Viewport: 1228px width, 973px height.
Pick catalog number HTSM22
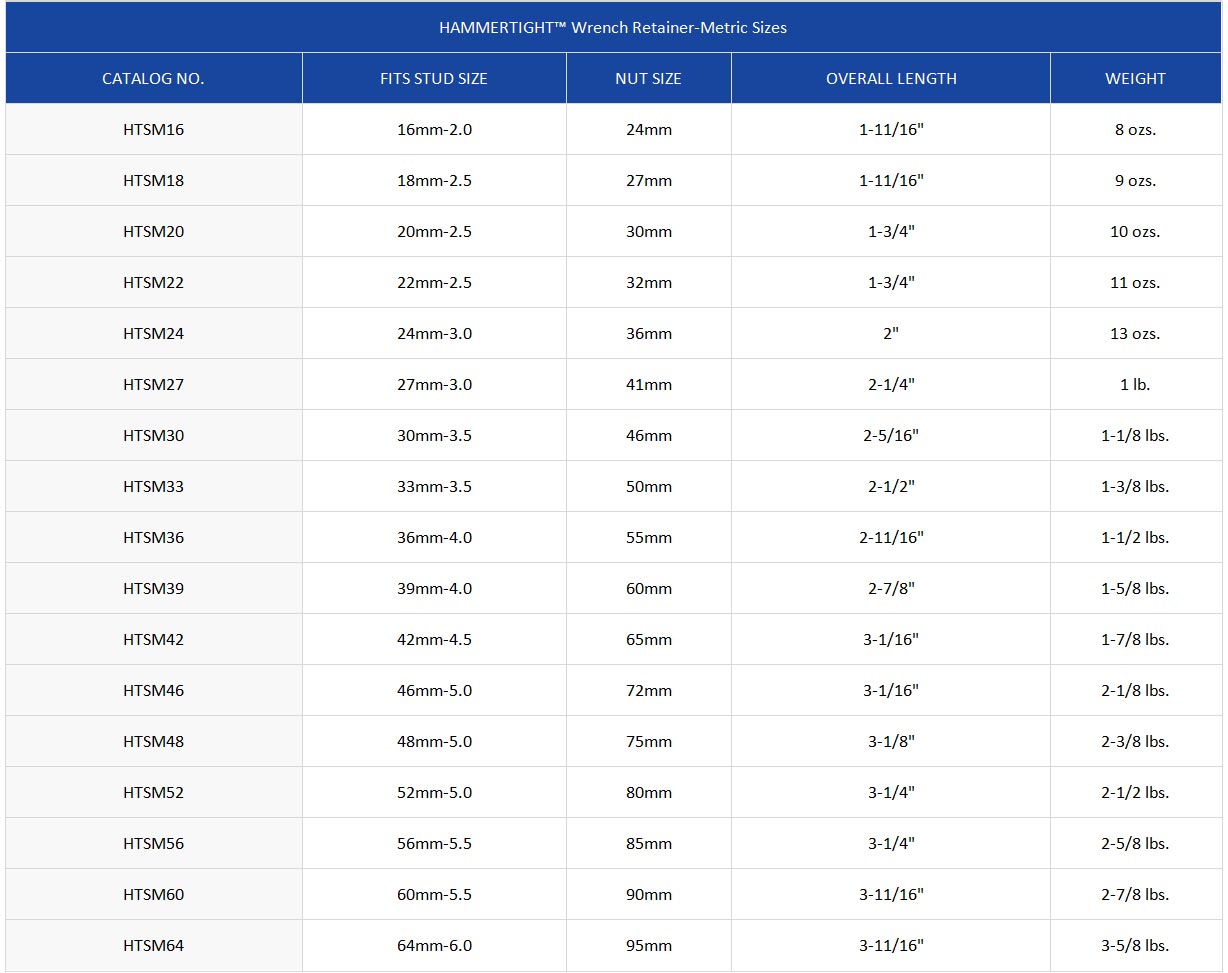(x=154, y=283)
